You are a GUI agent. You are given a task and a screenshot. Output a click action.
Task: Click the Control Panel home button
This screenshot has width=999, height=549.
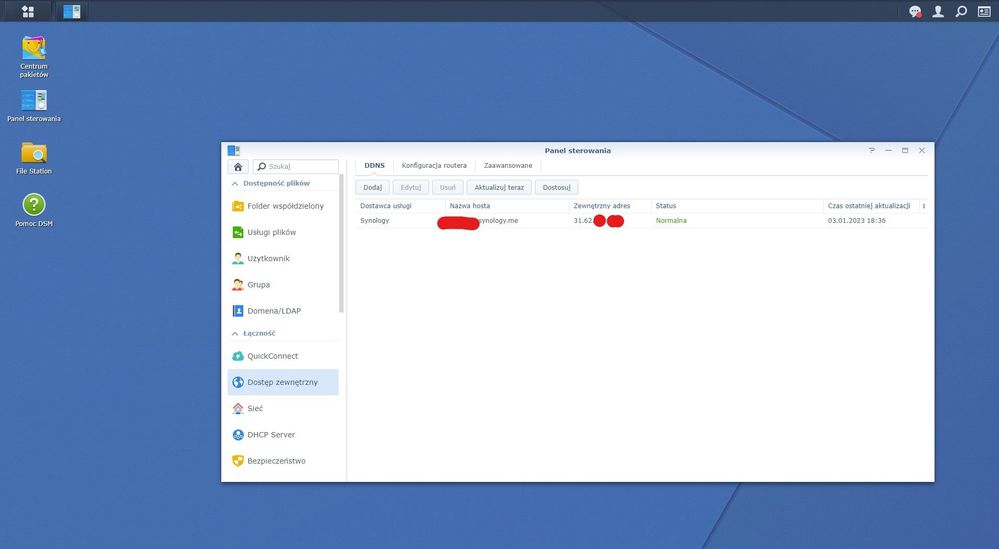click(x=238, y=167)
